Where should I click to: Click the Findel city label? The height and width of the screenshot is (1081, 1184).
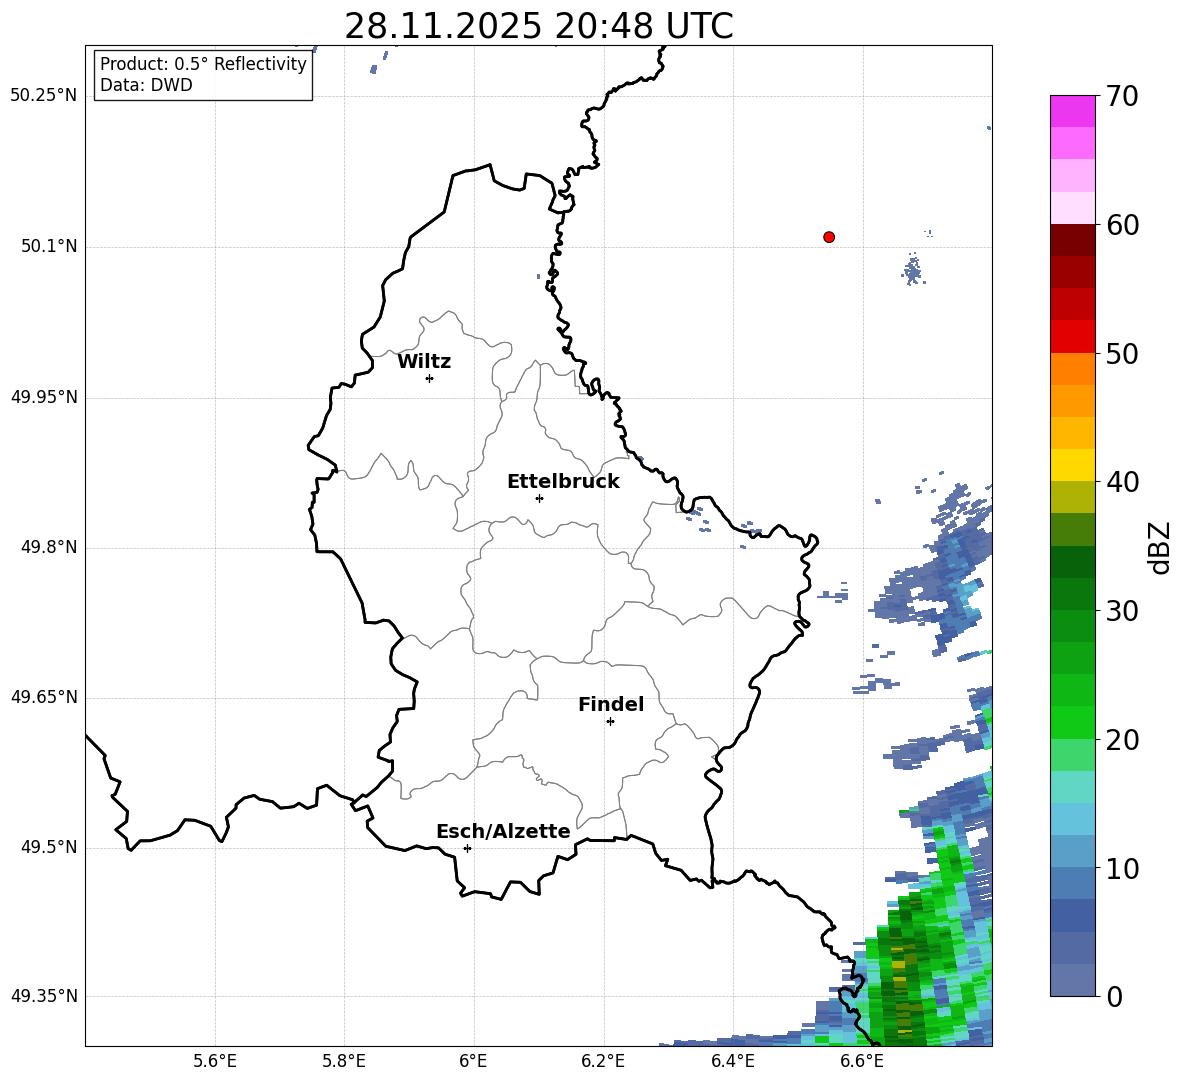[611, 704]
